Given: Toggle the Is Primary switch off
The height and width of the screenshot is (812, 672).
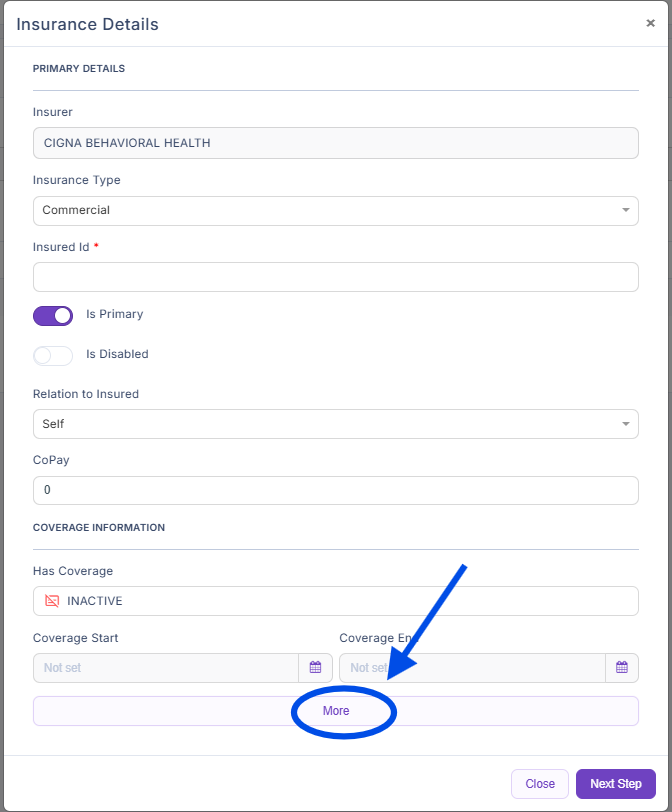Looking at the screenshot, I should 53,316.
